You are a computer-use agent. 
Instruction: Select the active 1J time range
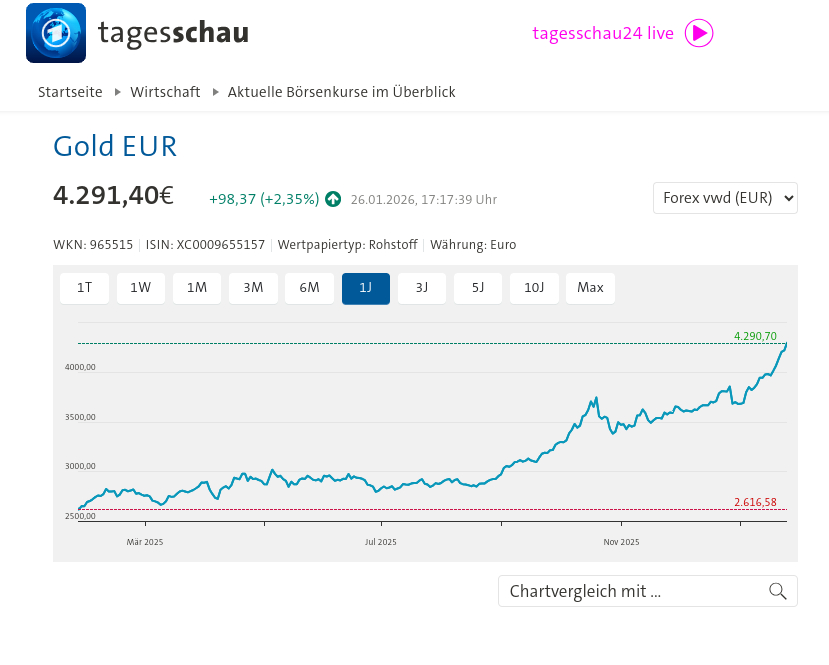coord(365,288)
